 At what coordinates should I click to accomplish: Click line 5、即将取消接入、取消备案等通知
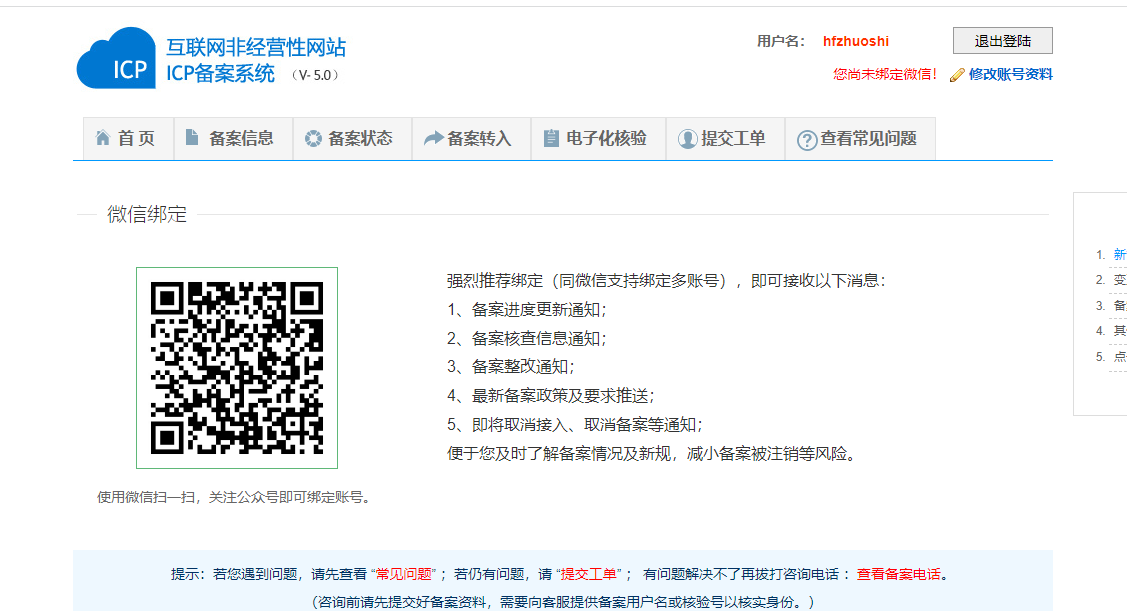tap(575, 425)
